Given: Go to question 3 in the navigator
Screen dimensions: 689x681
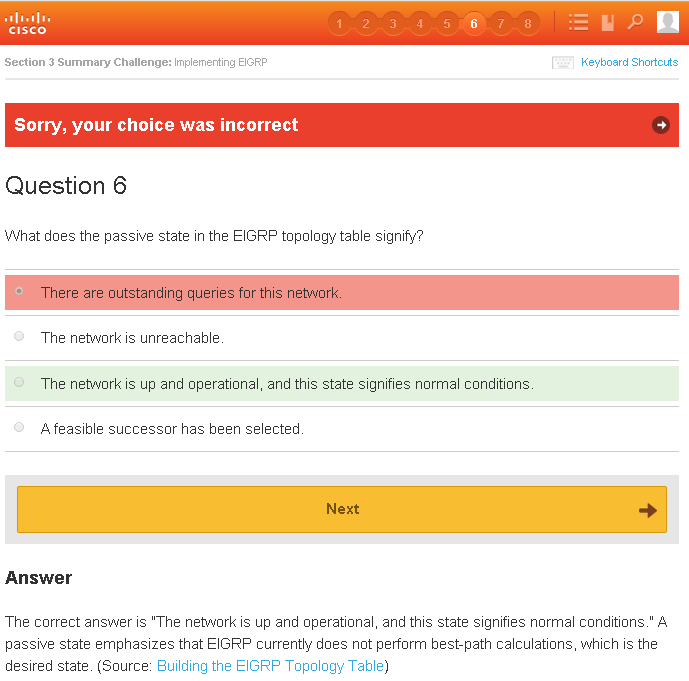Looking at the screenshot, I should tap(393, 23).
